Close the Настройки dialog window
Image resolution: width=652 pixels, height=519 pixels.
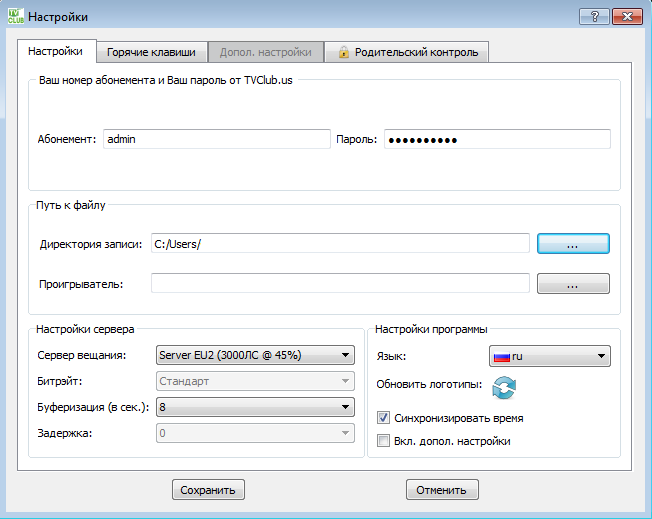627,17
